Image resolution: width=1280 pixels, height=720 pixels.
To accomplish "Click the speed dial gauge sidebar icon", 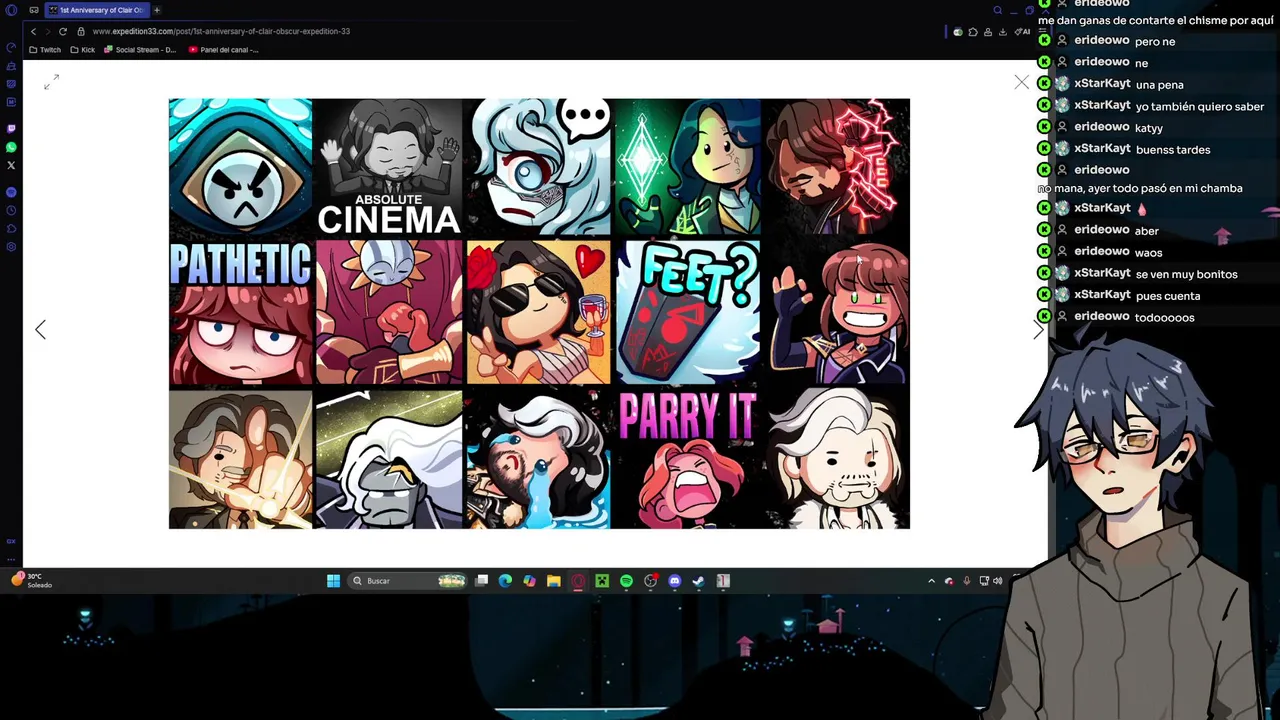I will pos(11,47).
